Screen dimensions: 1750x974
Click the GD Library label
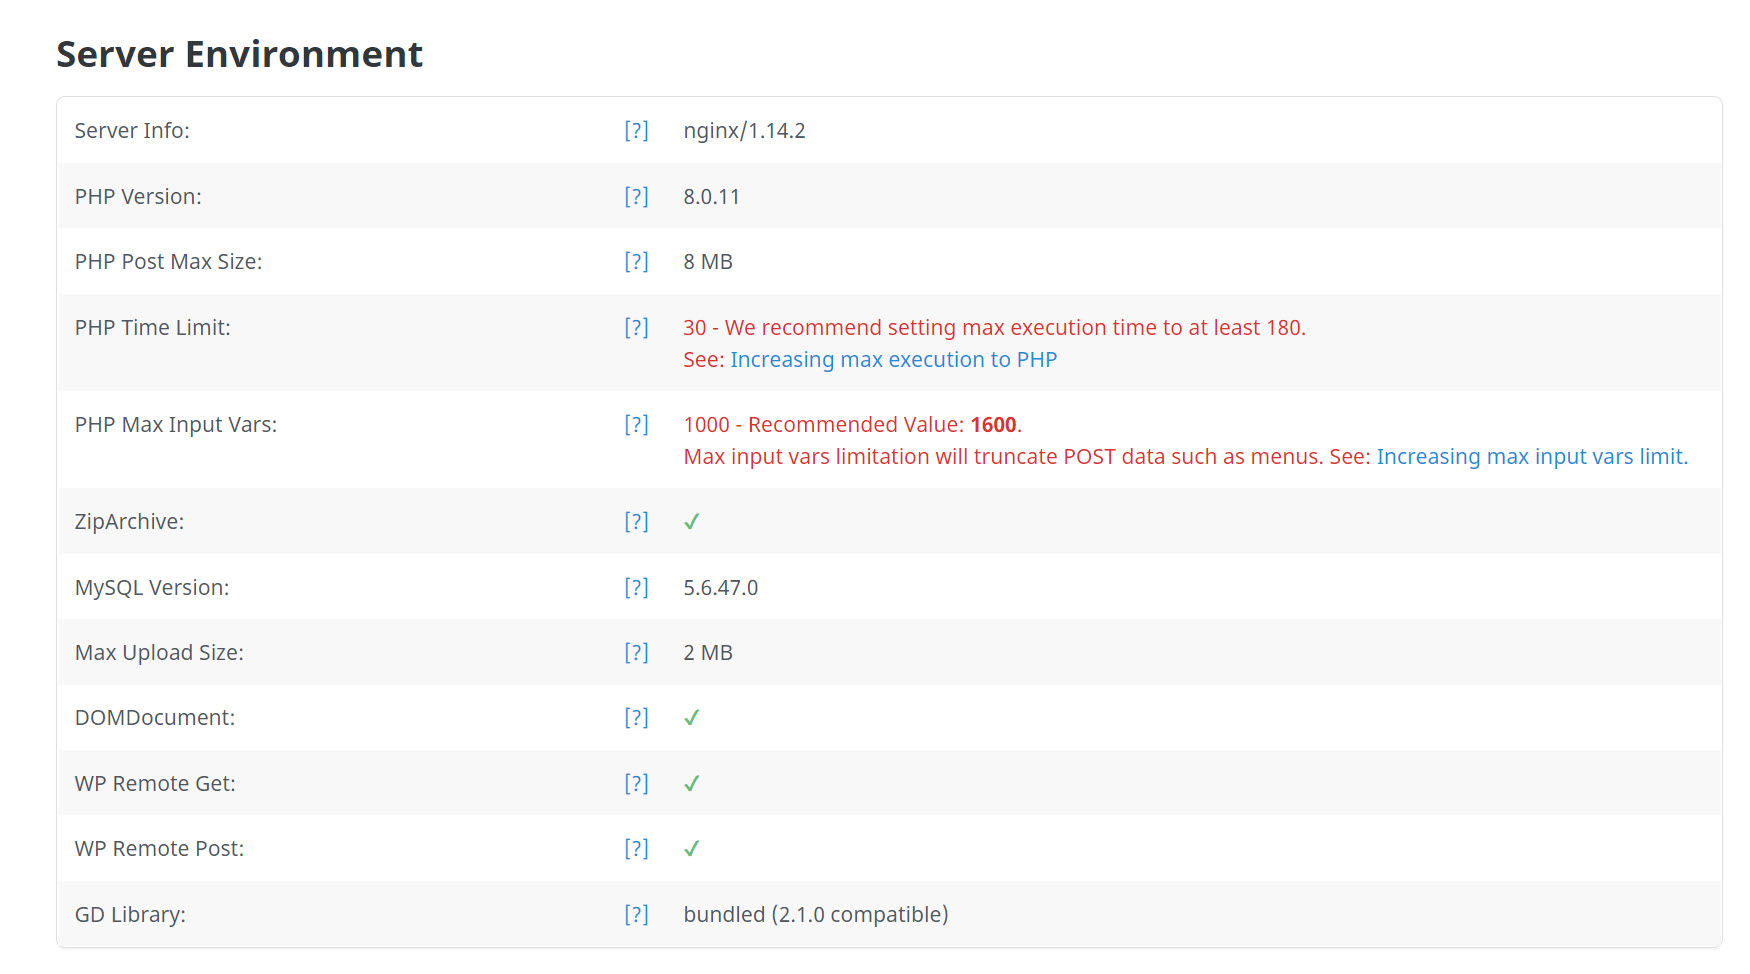[x=130, y=915]
